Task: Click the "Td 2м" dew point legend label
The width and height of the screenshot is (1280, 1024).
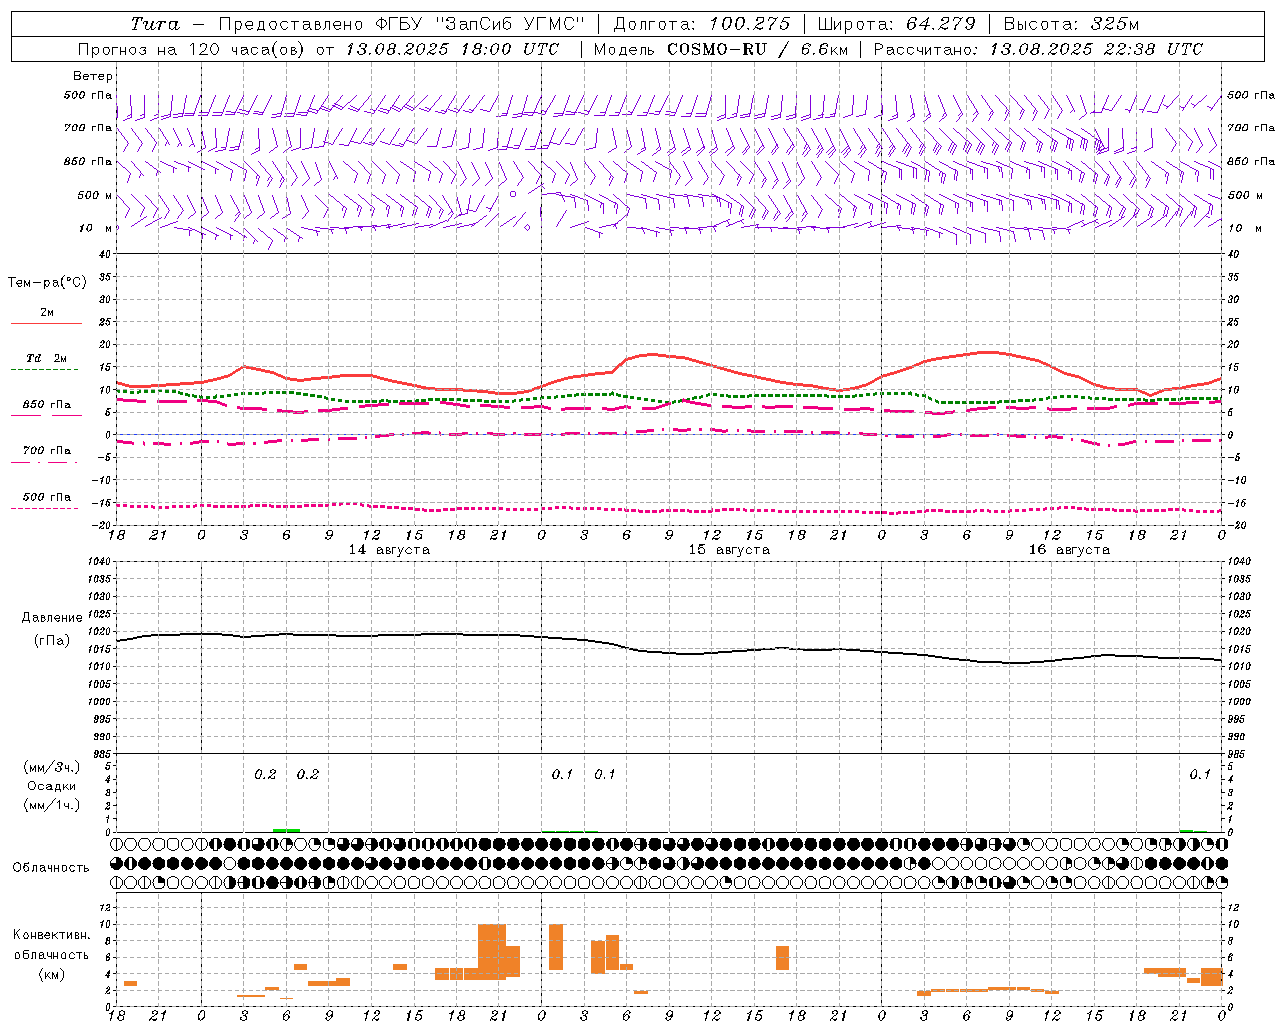Action: 47,358
